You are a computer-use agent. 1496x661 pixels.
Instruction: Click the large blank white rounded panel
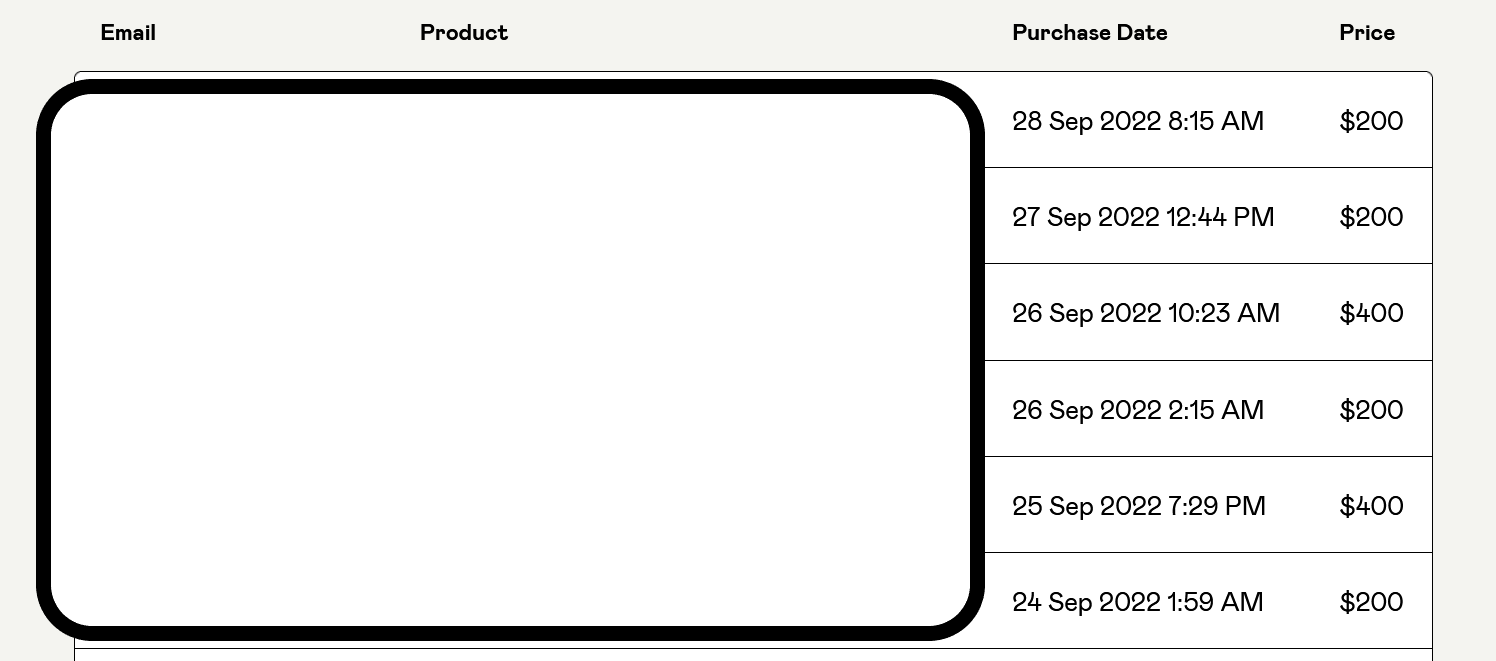511,360
